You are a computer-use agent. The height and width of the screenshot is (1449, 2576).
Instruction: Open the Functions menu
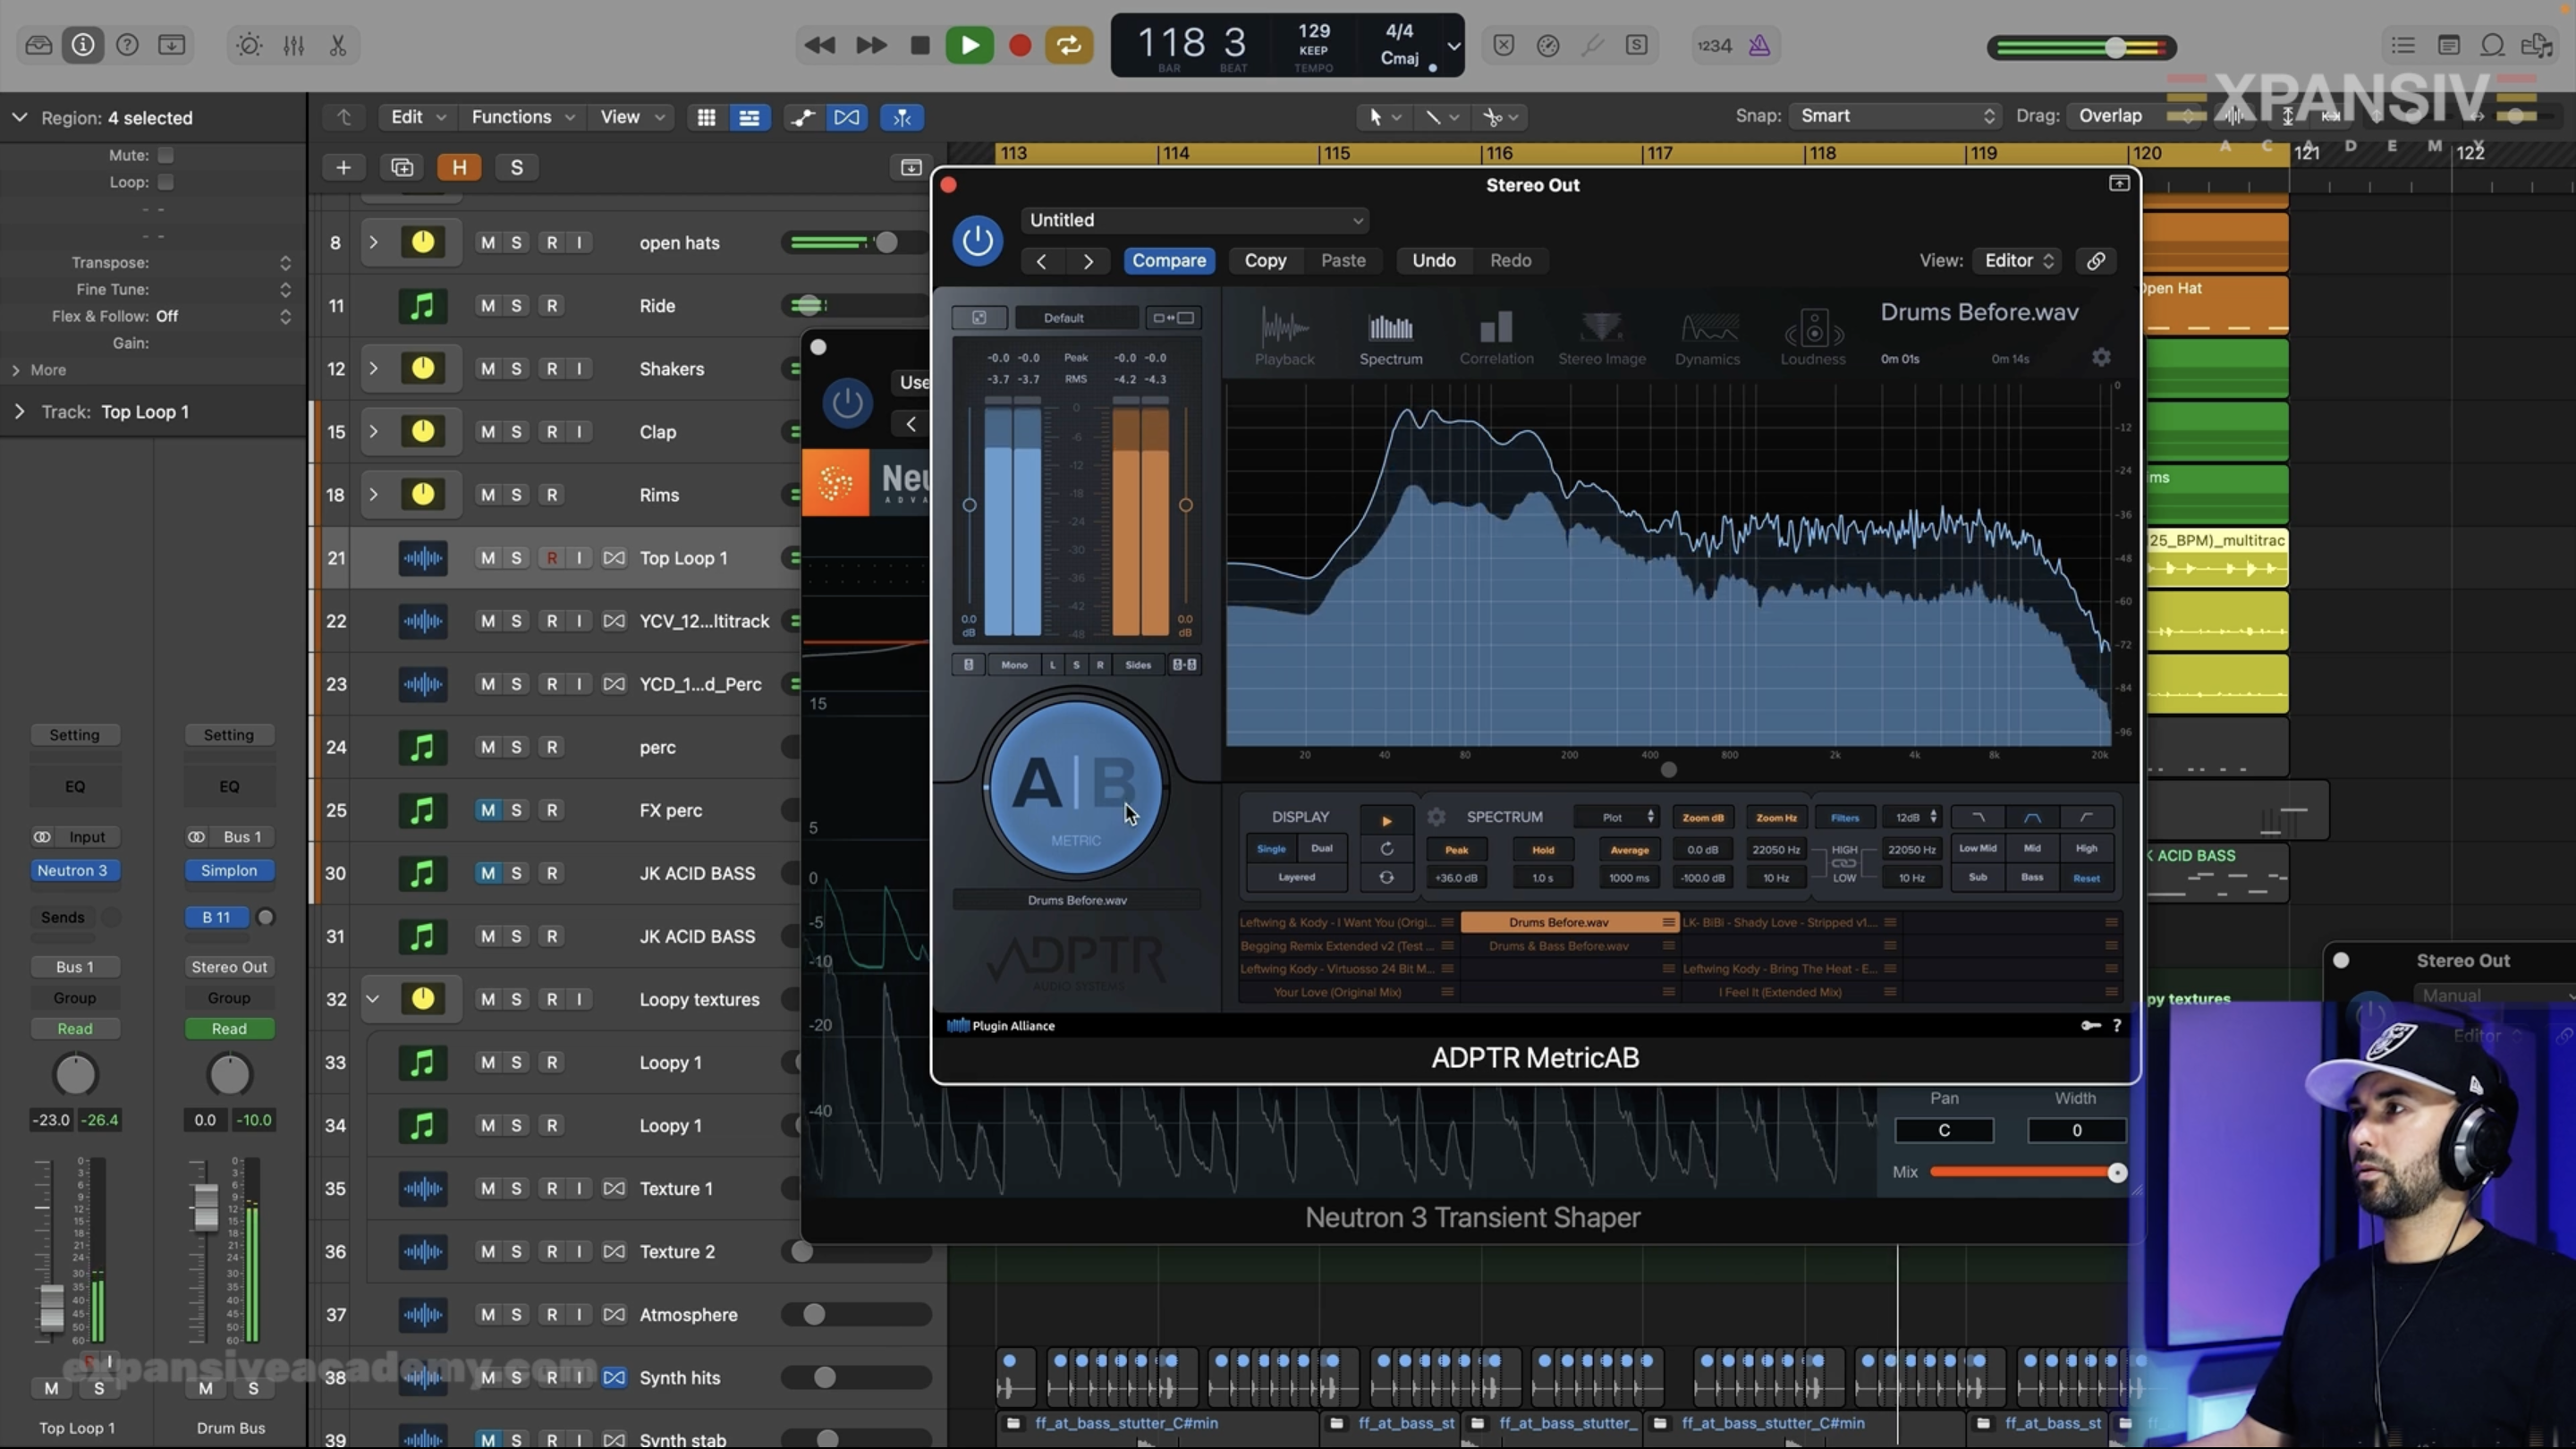pos(522,117)
